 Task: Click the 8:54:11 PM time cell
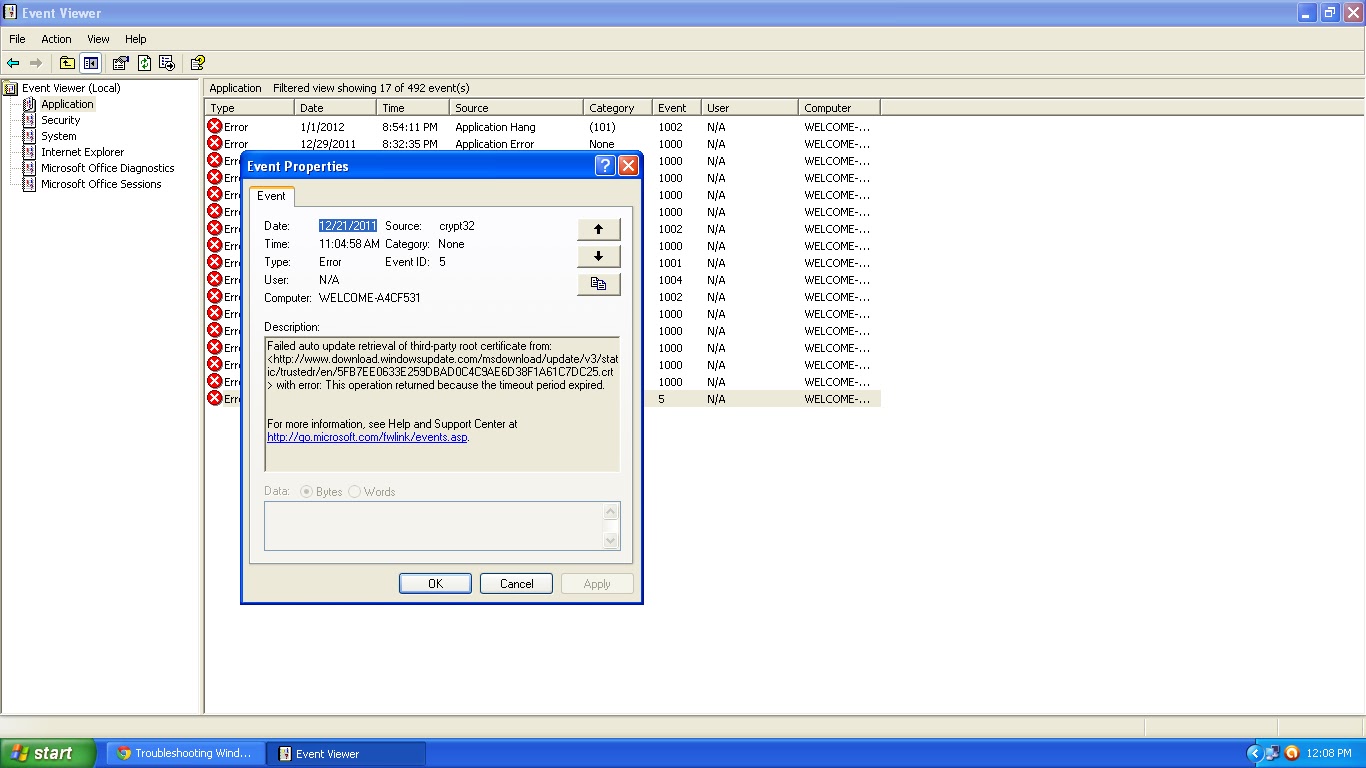pos(410,127)
